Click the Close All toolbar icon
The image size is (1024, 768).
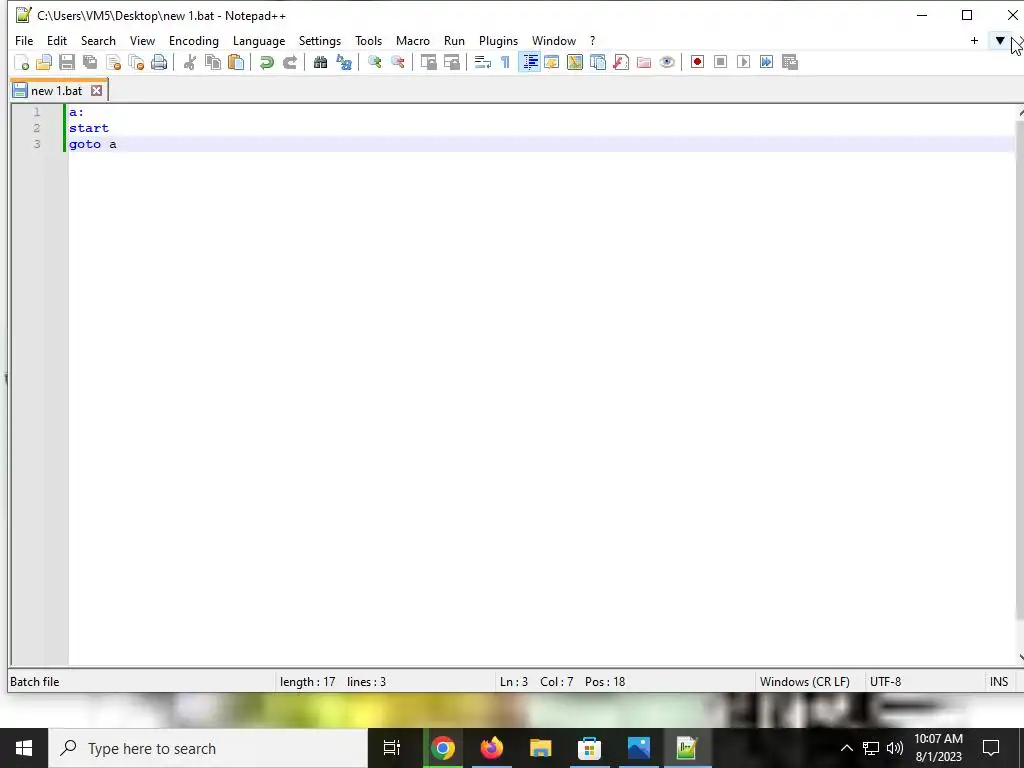(x=136, y=62)
